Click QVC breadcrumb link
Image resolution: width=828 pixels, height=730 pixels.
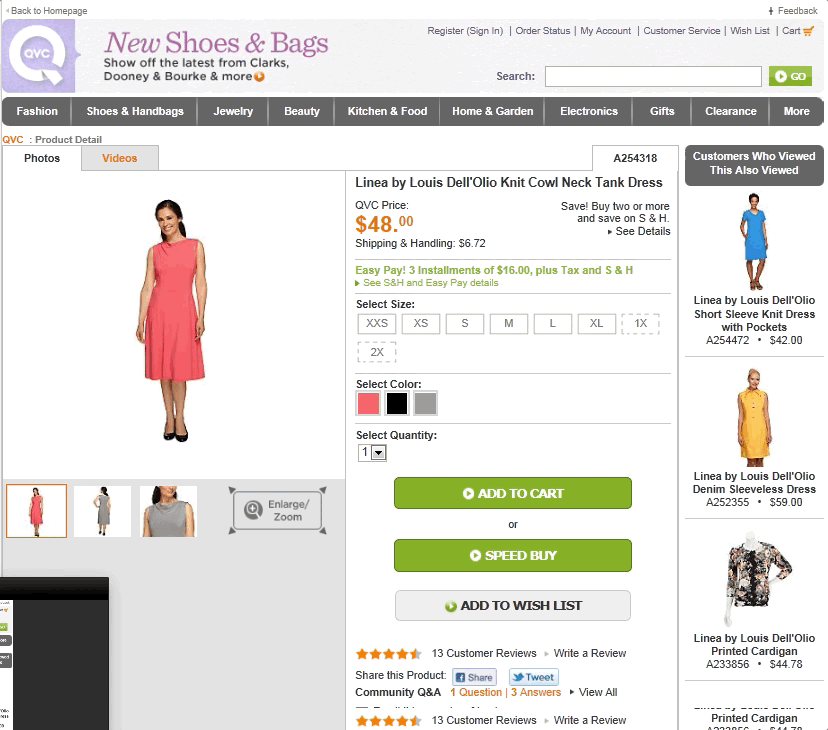(13, 139)
